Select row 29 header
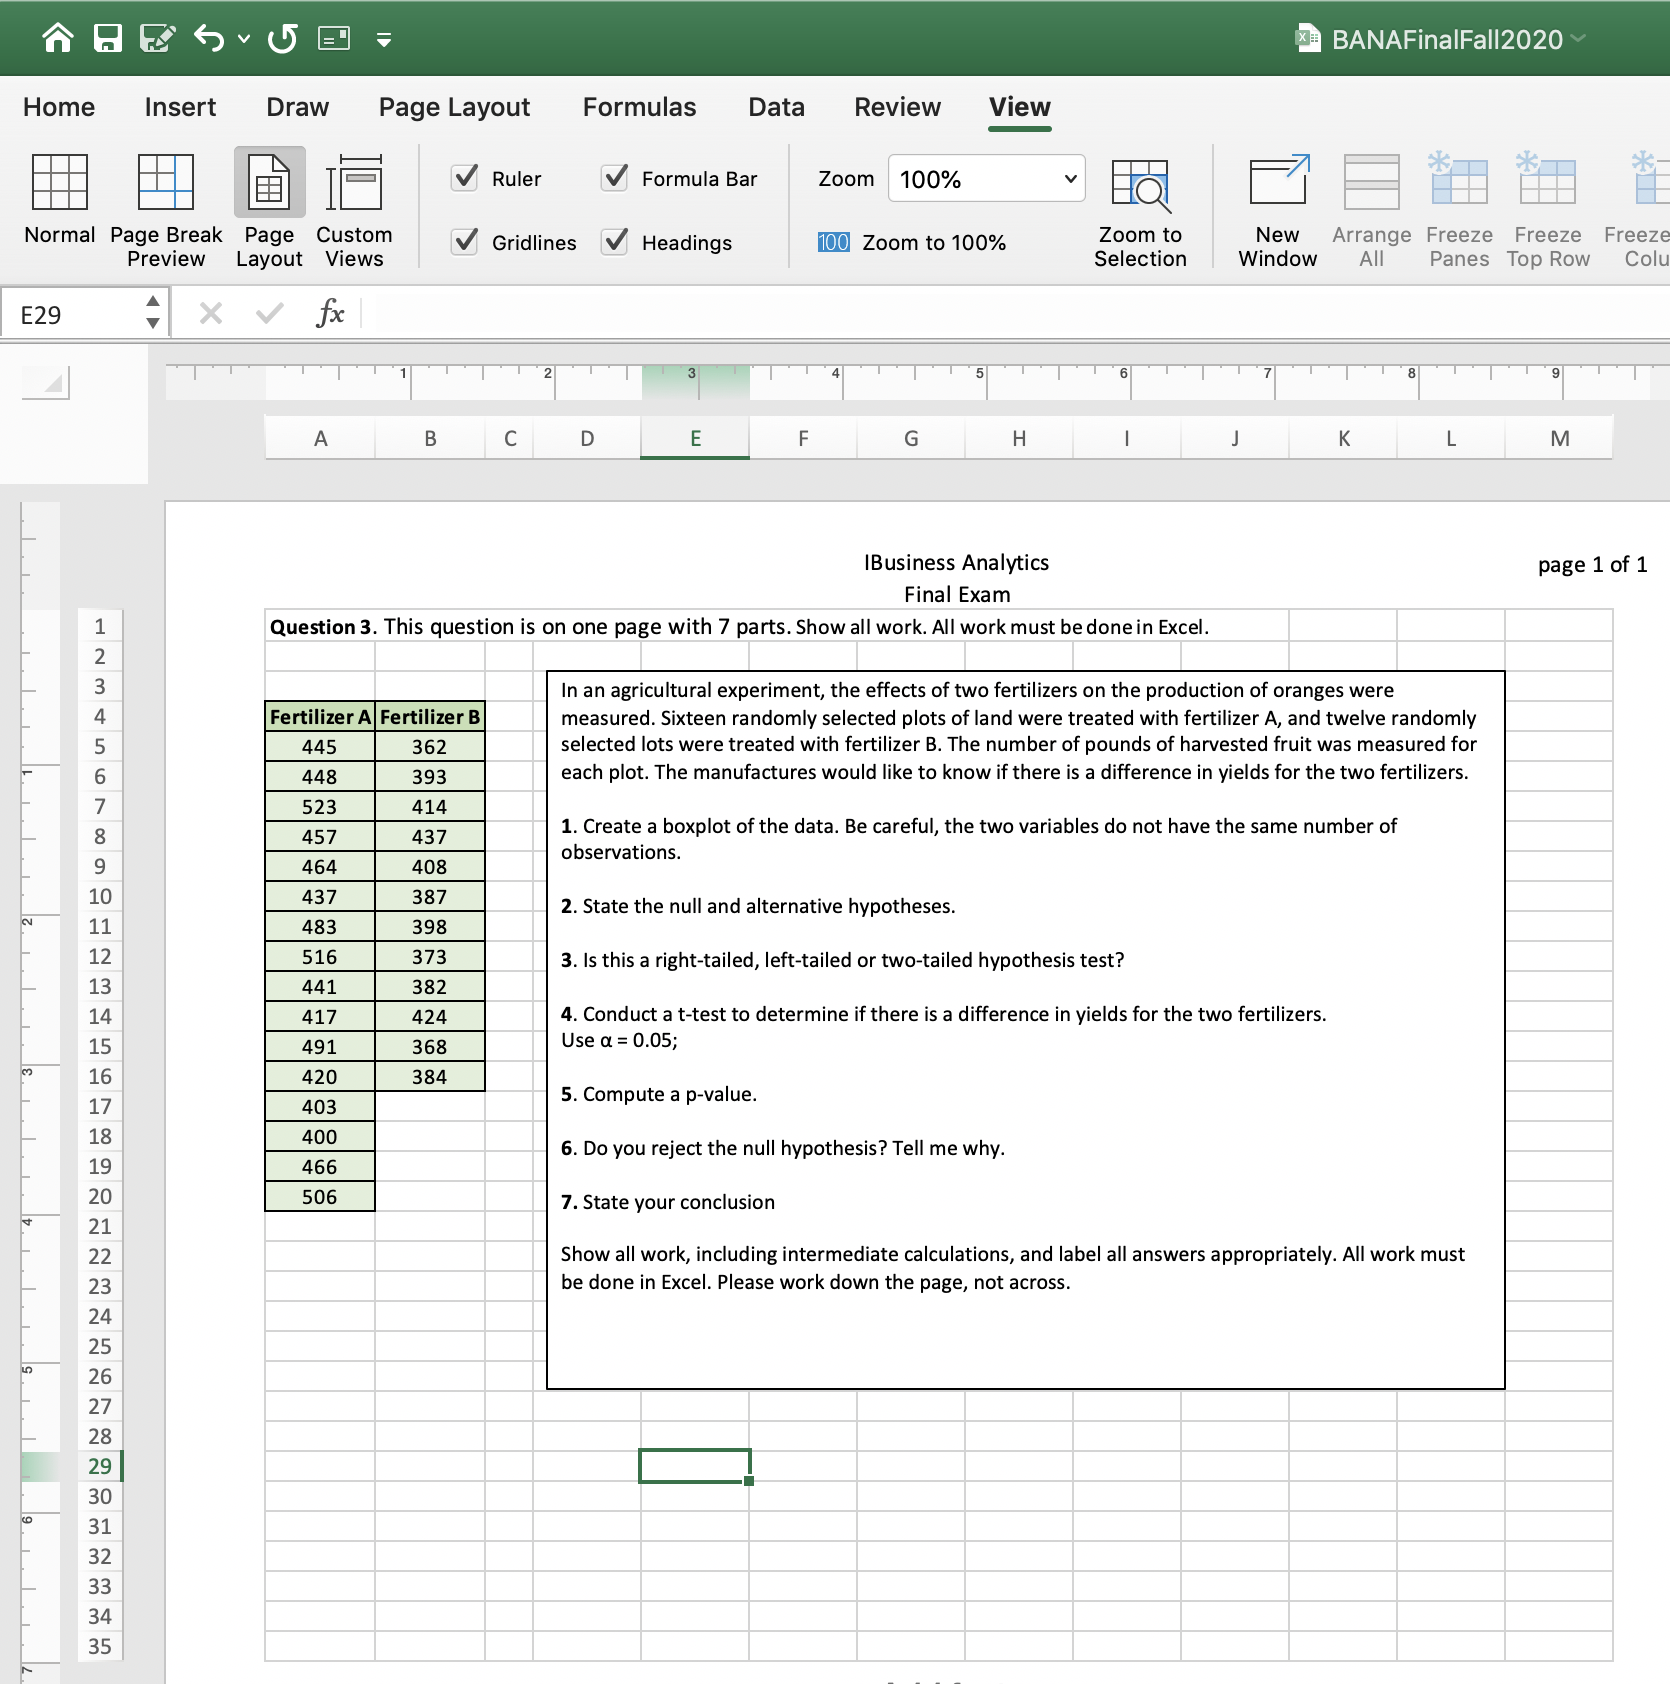Screen dimensions: 1670x1684 click(99, 1466)
